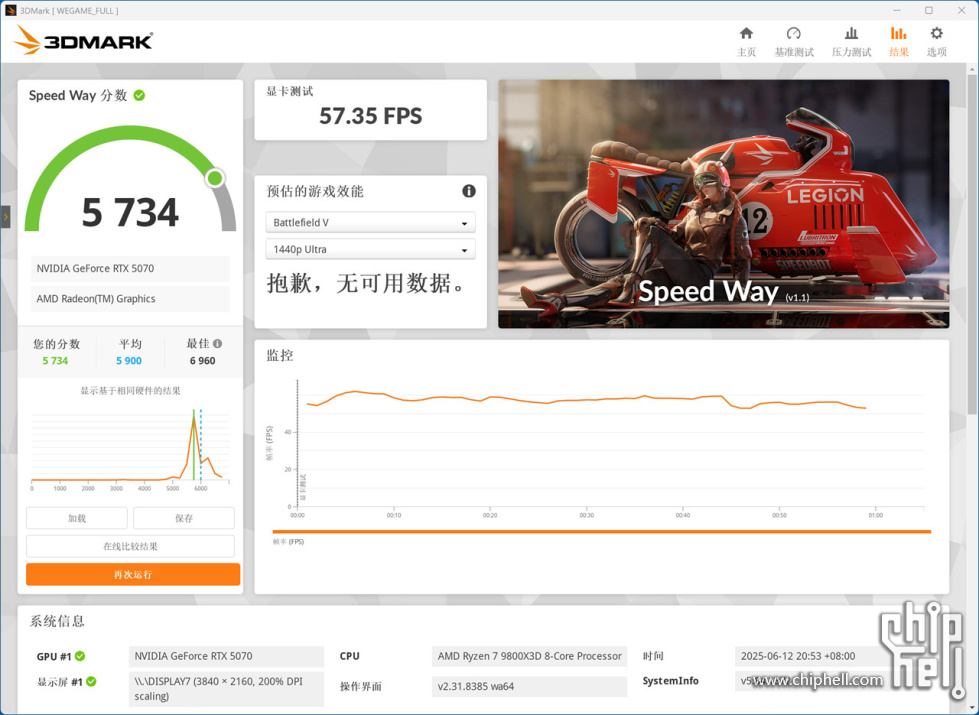Click the 监控 monitoring heading
The image size is (979, 715).
pyautogui.click(x=280, y=355)
